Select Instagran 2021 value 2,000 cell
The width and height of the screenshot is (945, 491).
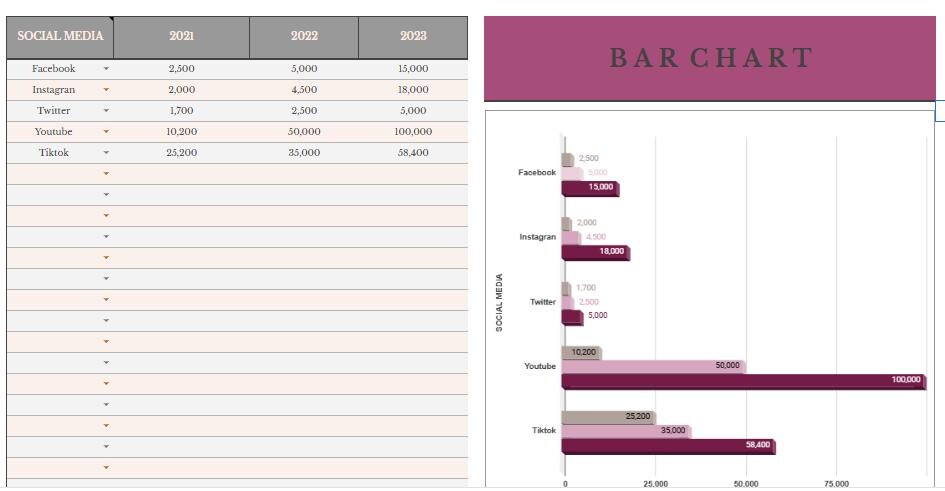point(181,90)
